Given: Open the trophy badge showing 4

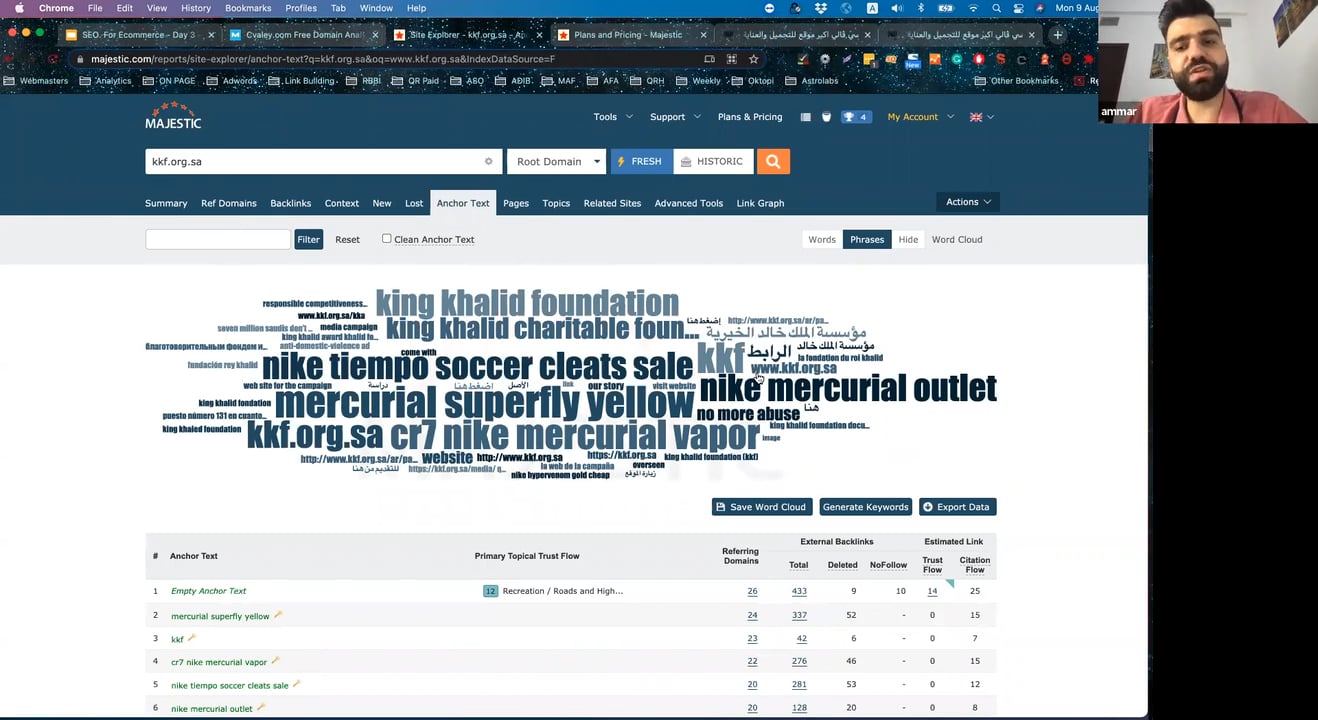Looking at the screenshot, I should (855, 117).
